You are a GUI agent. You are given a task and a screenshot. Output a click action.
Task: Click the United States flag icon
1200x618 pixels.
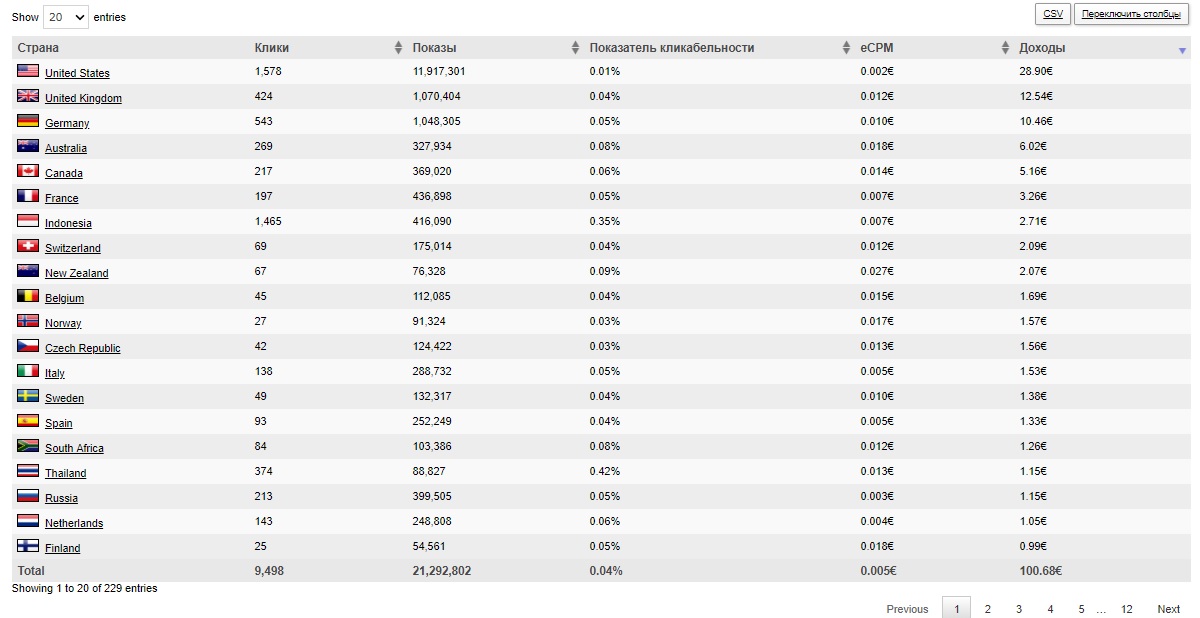tap(28, 71)
